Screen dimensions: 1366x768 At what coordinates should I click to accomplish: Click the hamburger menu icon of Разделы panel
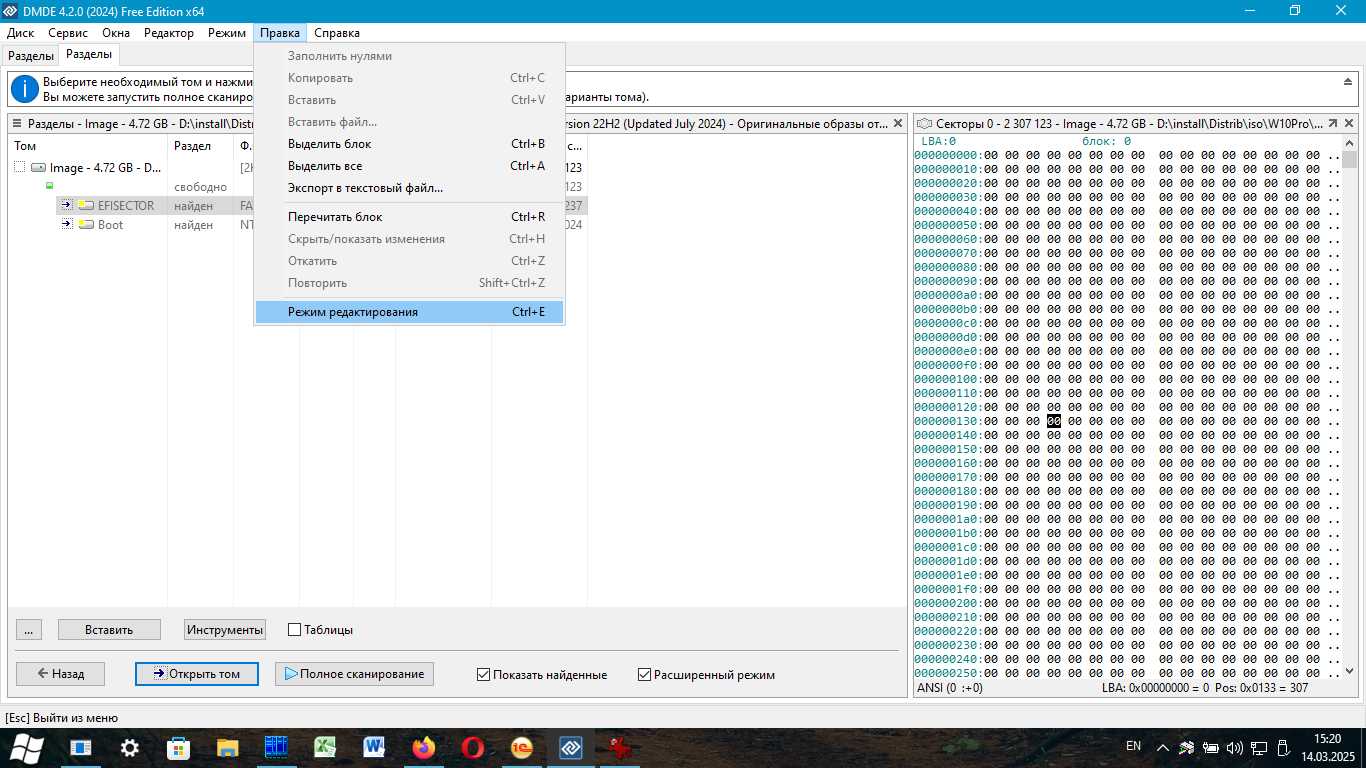17,124
